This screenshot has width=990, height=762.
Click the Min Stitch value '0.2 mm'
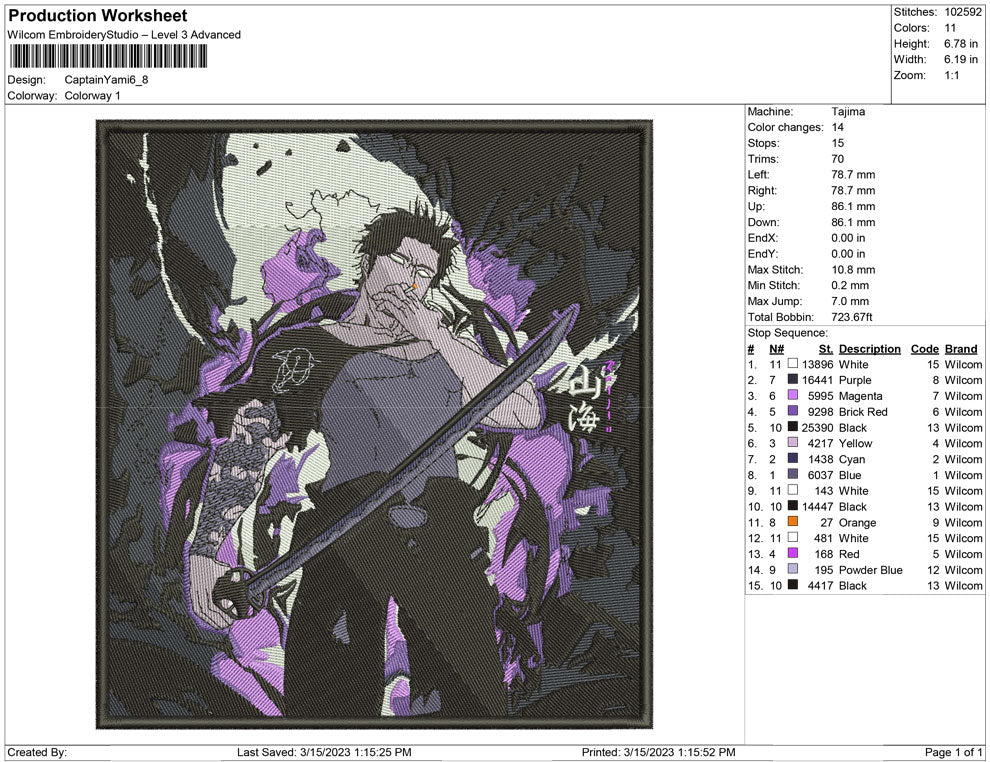click(850, 285)
